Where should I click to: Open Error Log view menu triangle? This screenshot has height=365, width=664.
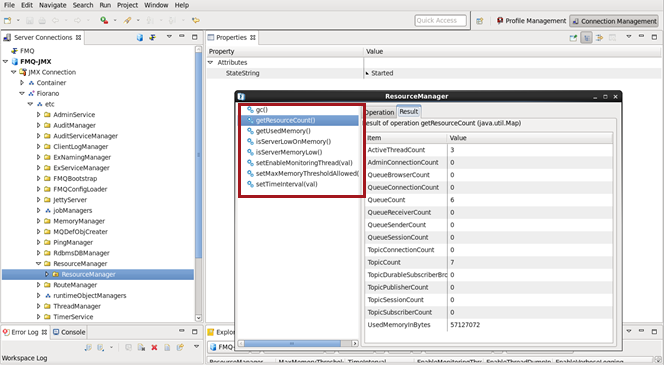click(196, 346)
